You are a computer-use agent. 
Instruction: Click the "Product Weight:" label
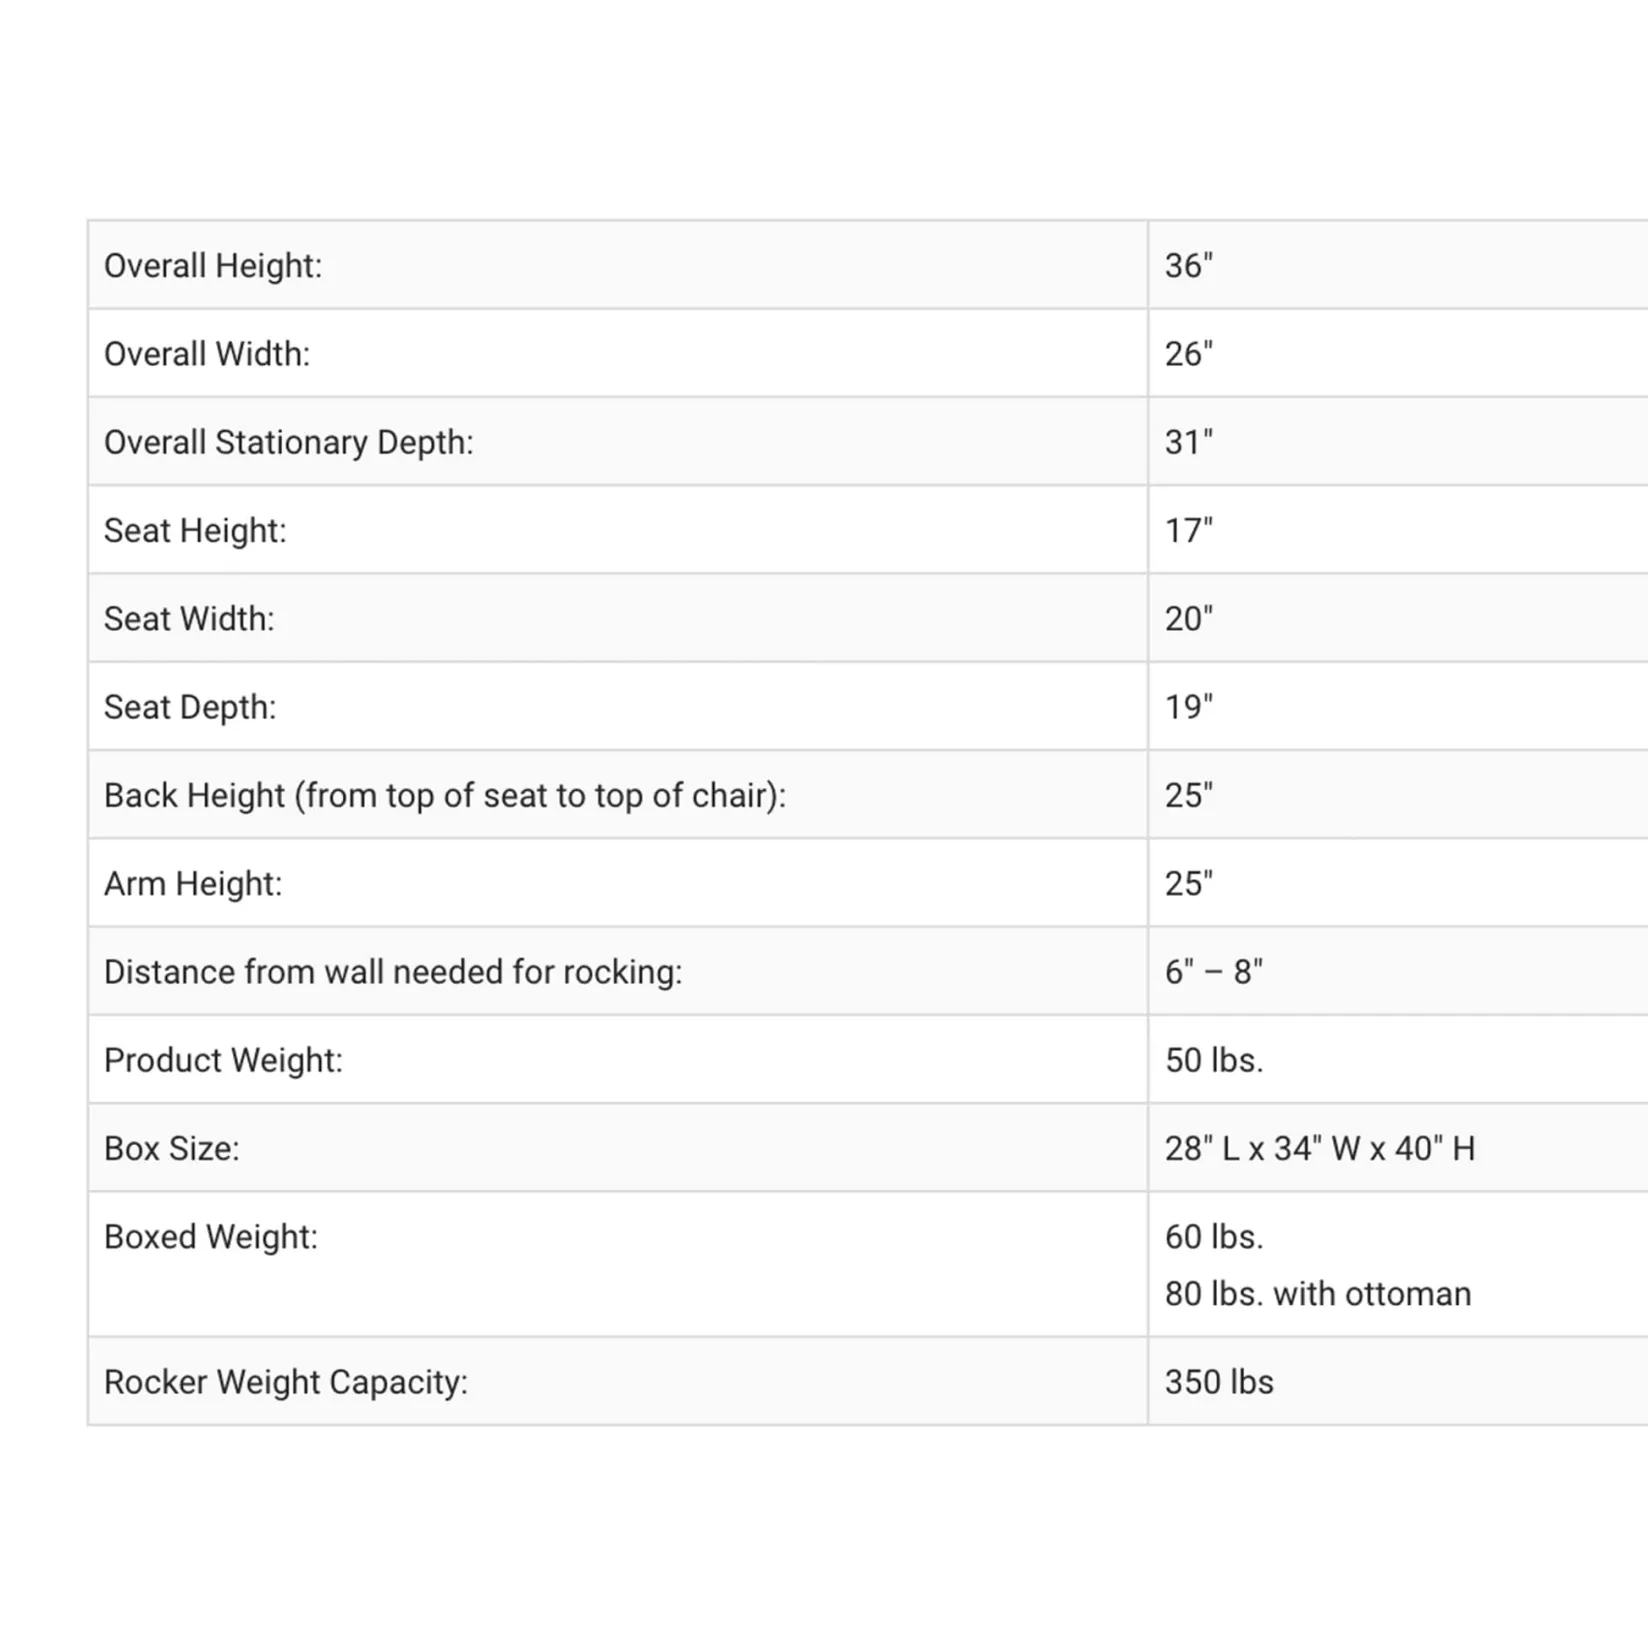click(223, 1060)
